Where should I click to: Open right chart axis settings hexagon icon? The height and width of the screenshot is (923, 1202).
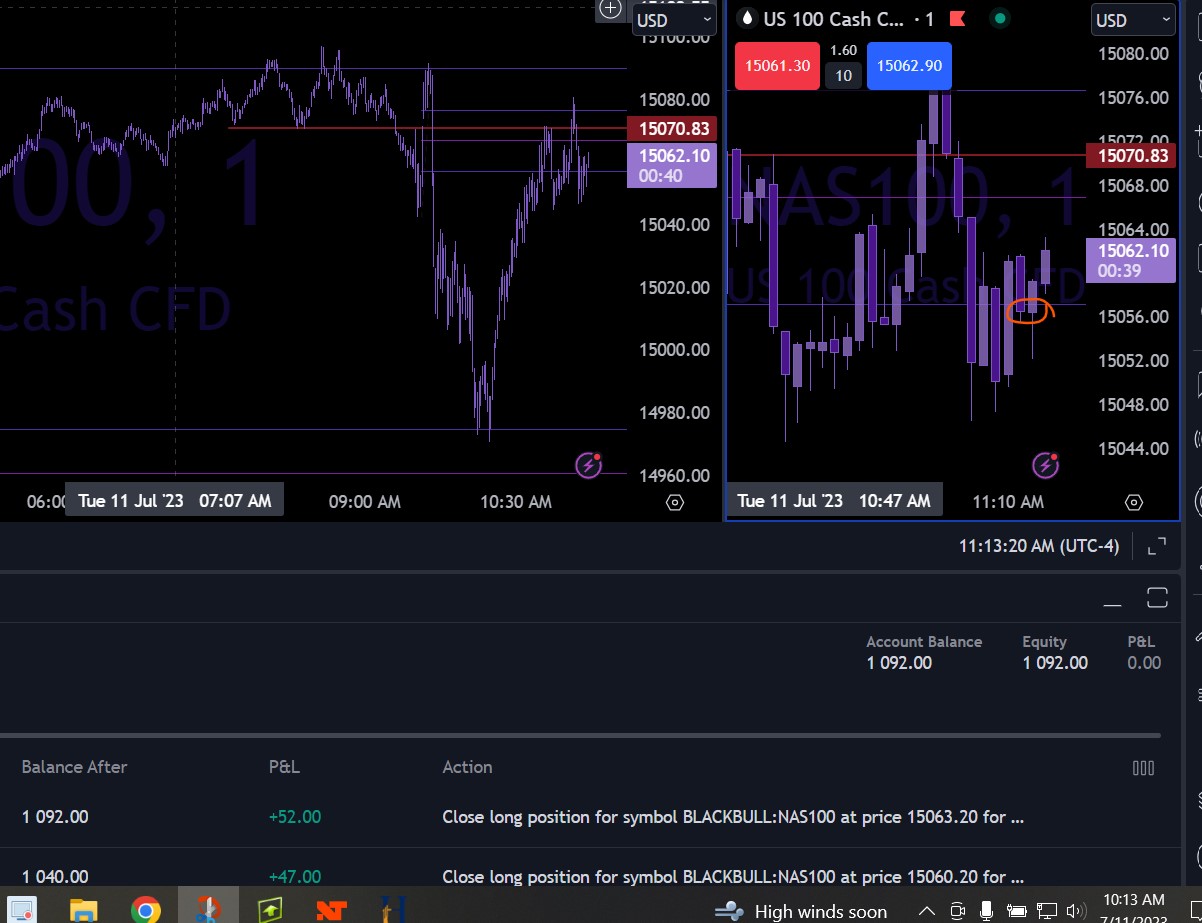pyautogui.click(x=1133, y=502)
